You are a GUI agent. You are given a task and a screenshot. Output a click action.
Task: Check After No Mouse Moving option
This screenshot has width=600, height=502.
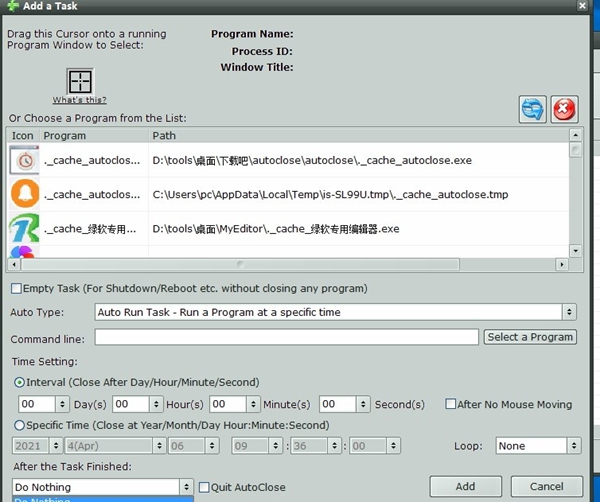pyautogui.click(x=451, y=404)
